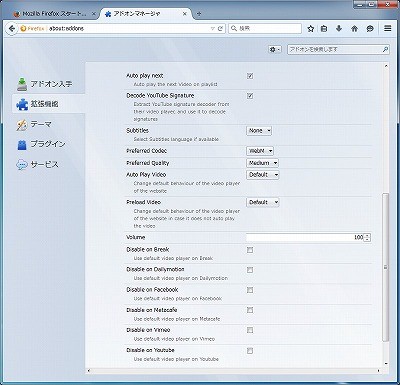Open the bookmarks list icon

[x=324, y=29]
